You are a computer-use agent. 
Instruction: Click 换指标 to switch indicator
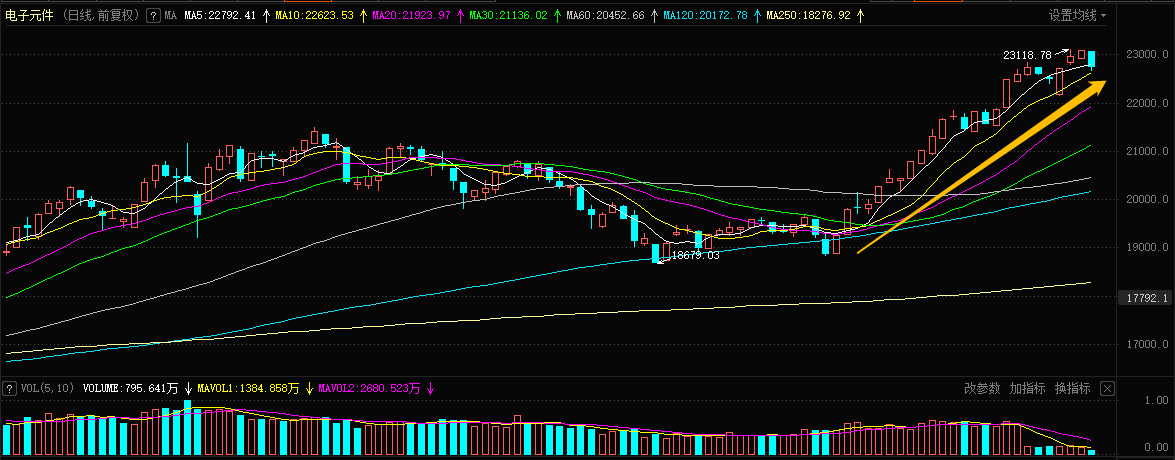pyautogui.click(x=1072, y=388)
